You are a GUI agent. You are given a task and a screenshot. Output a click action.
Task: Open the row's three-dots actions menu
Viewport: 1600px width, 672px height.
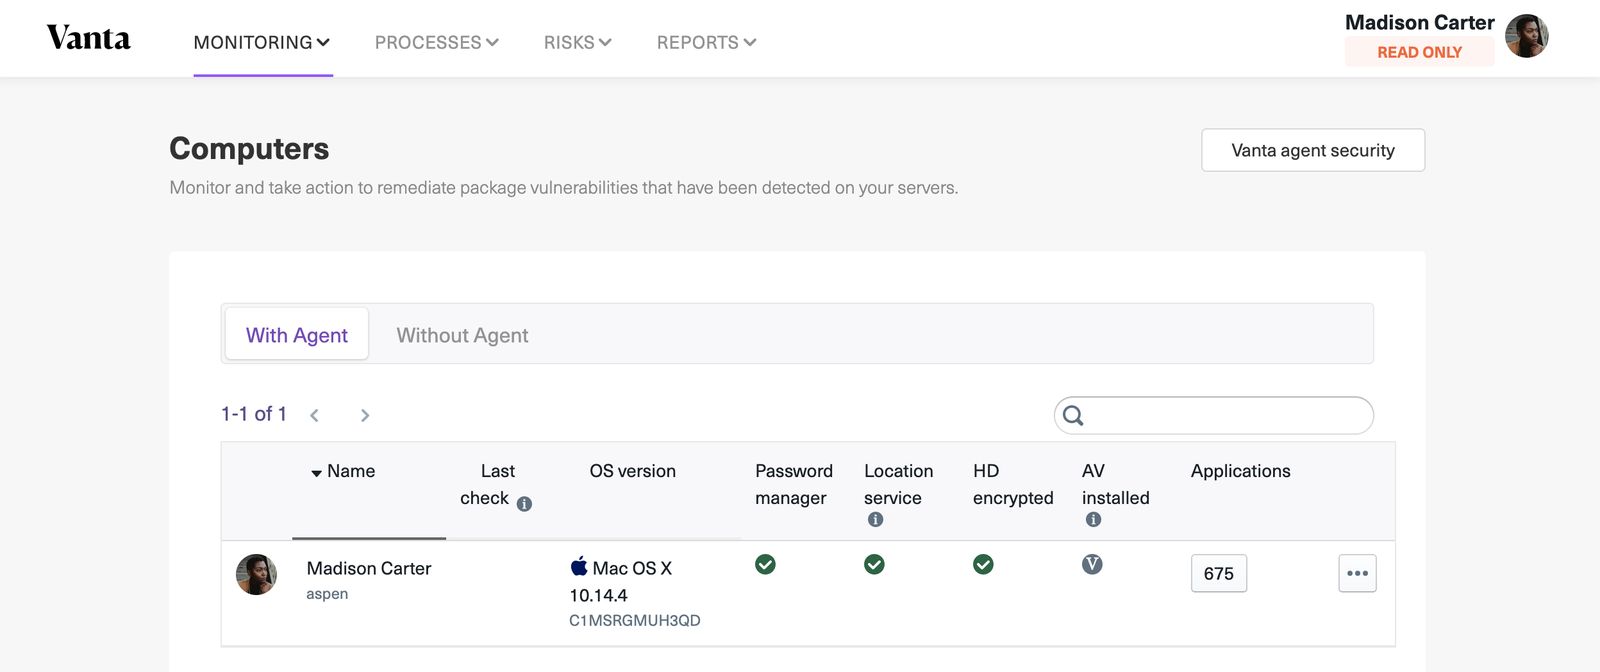[x=1357, y=573]
